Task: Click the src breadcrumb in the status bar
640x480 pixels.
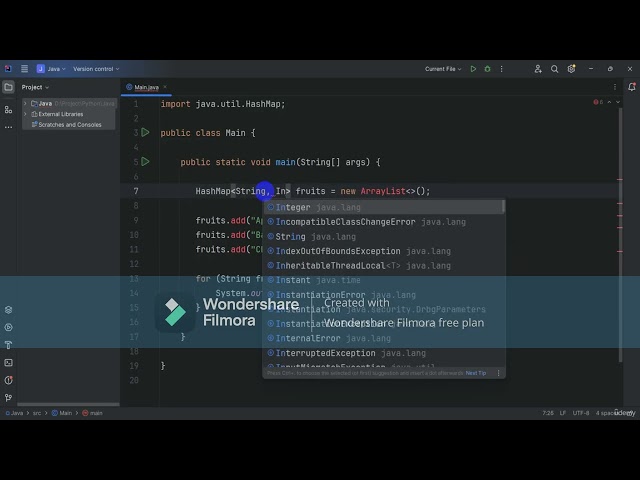Action: coord(37,413)
